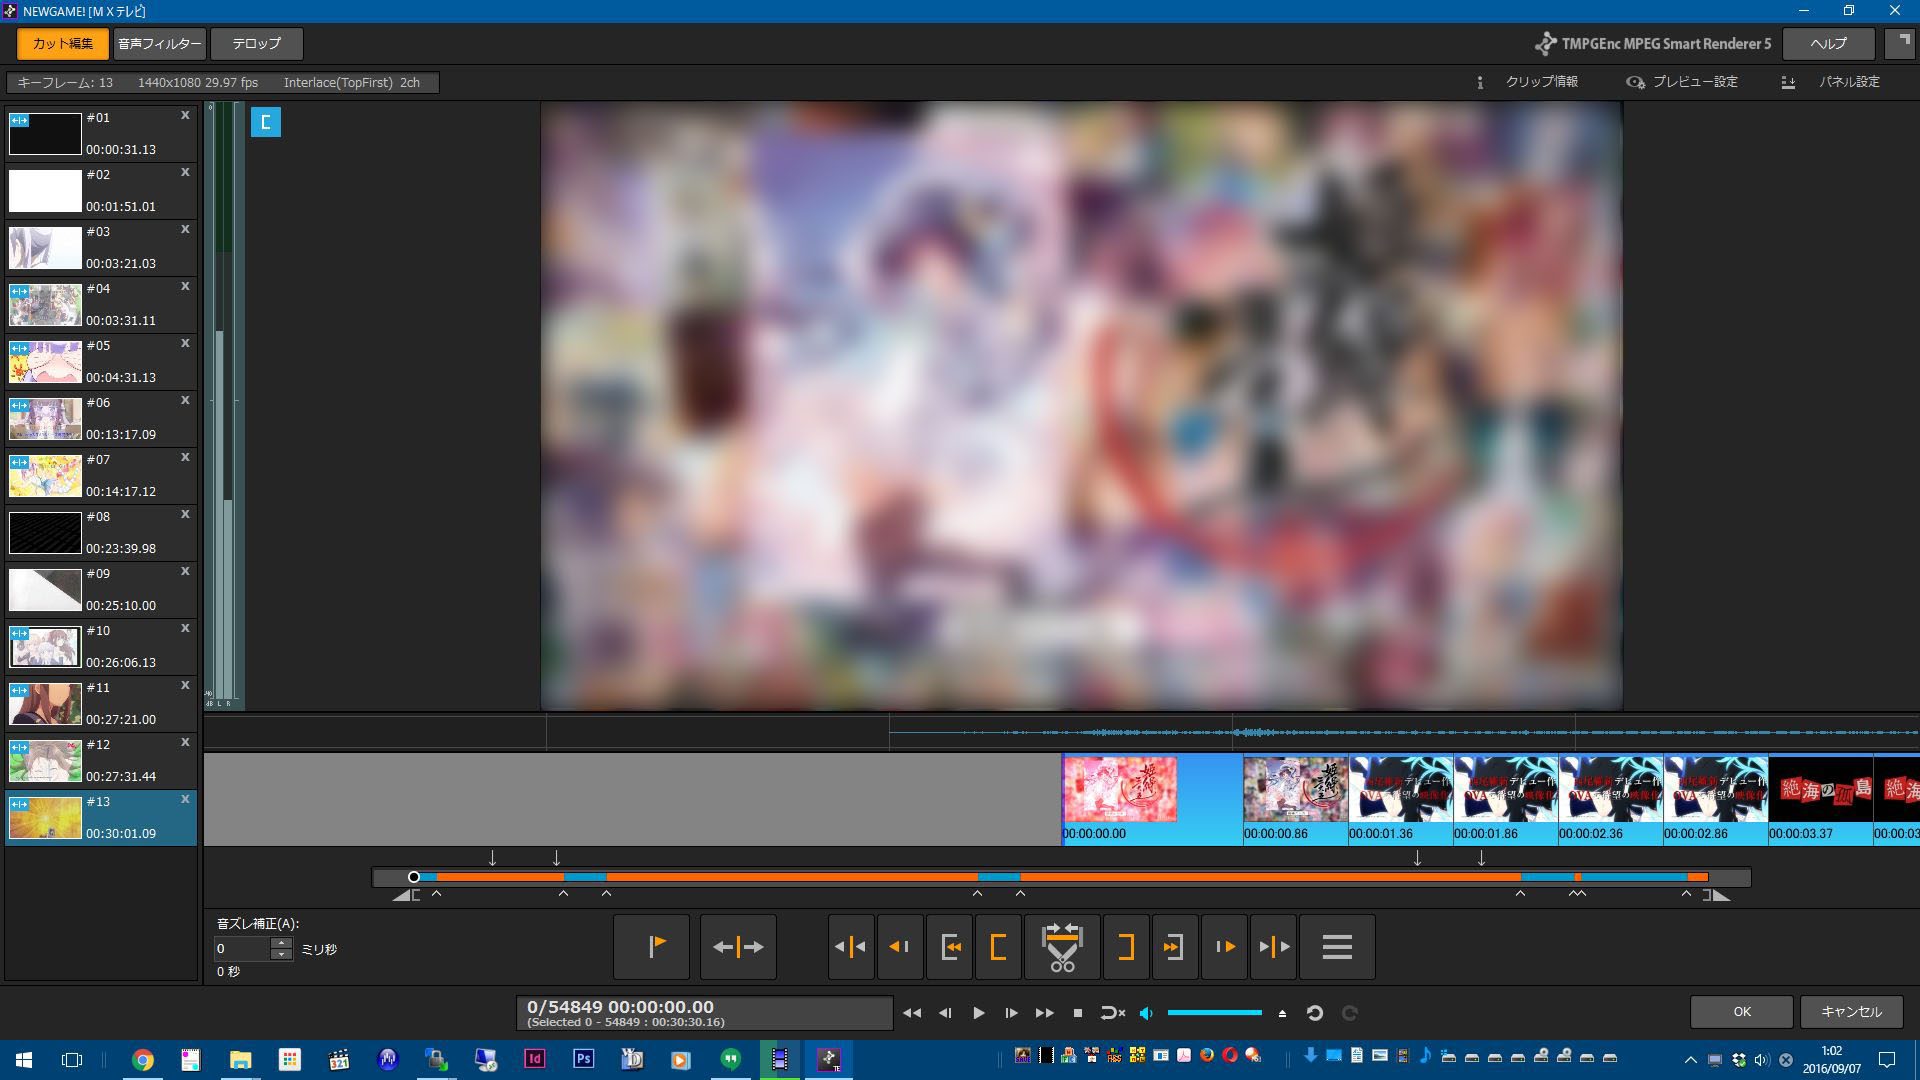Switch to the テロップ tab
The image size is (1920, 1080).
257,44
